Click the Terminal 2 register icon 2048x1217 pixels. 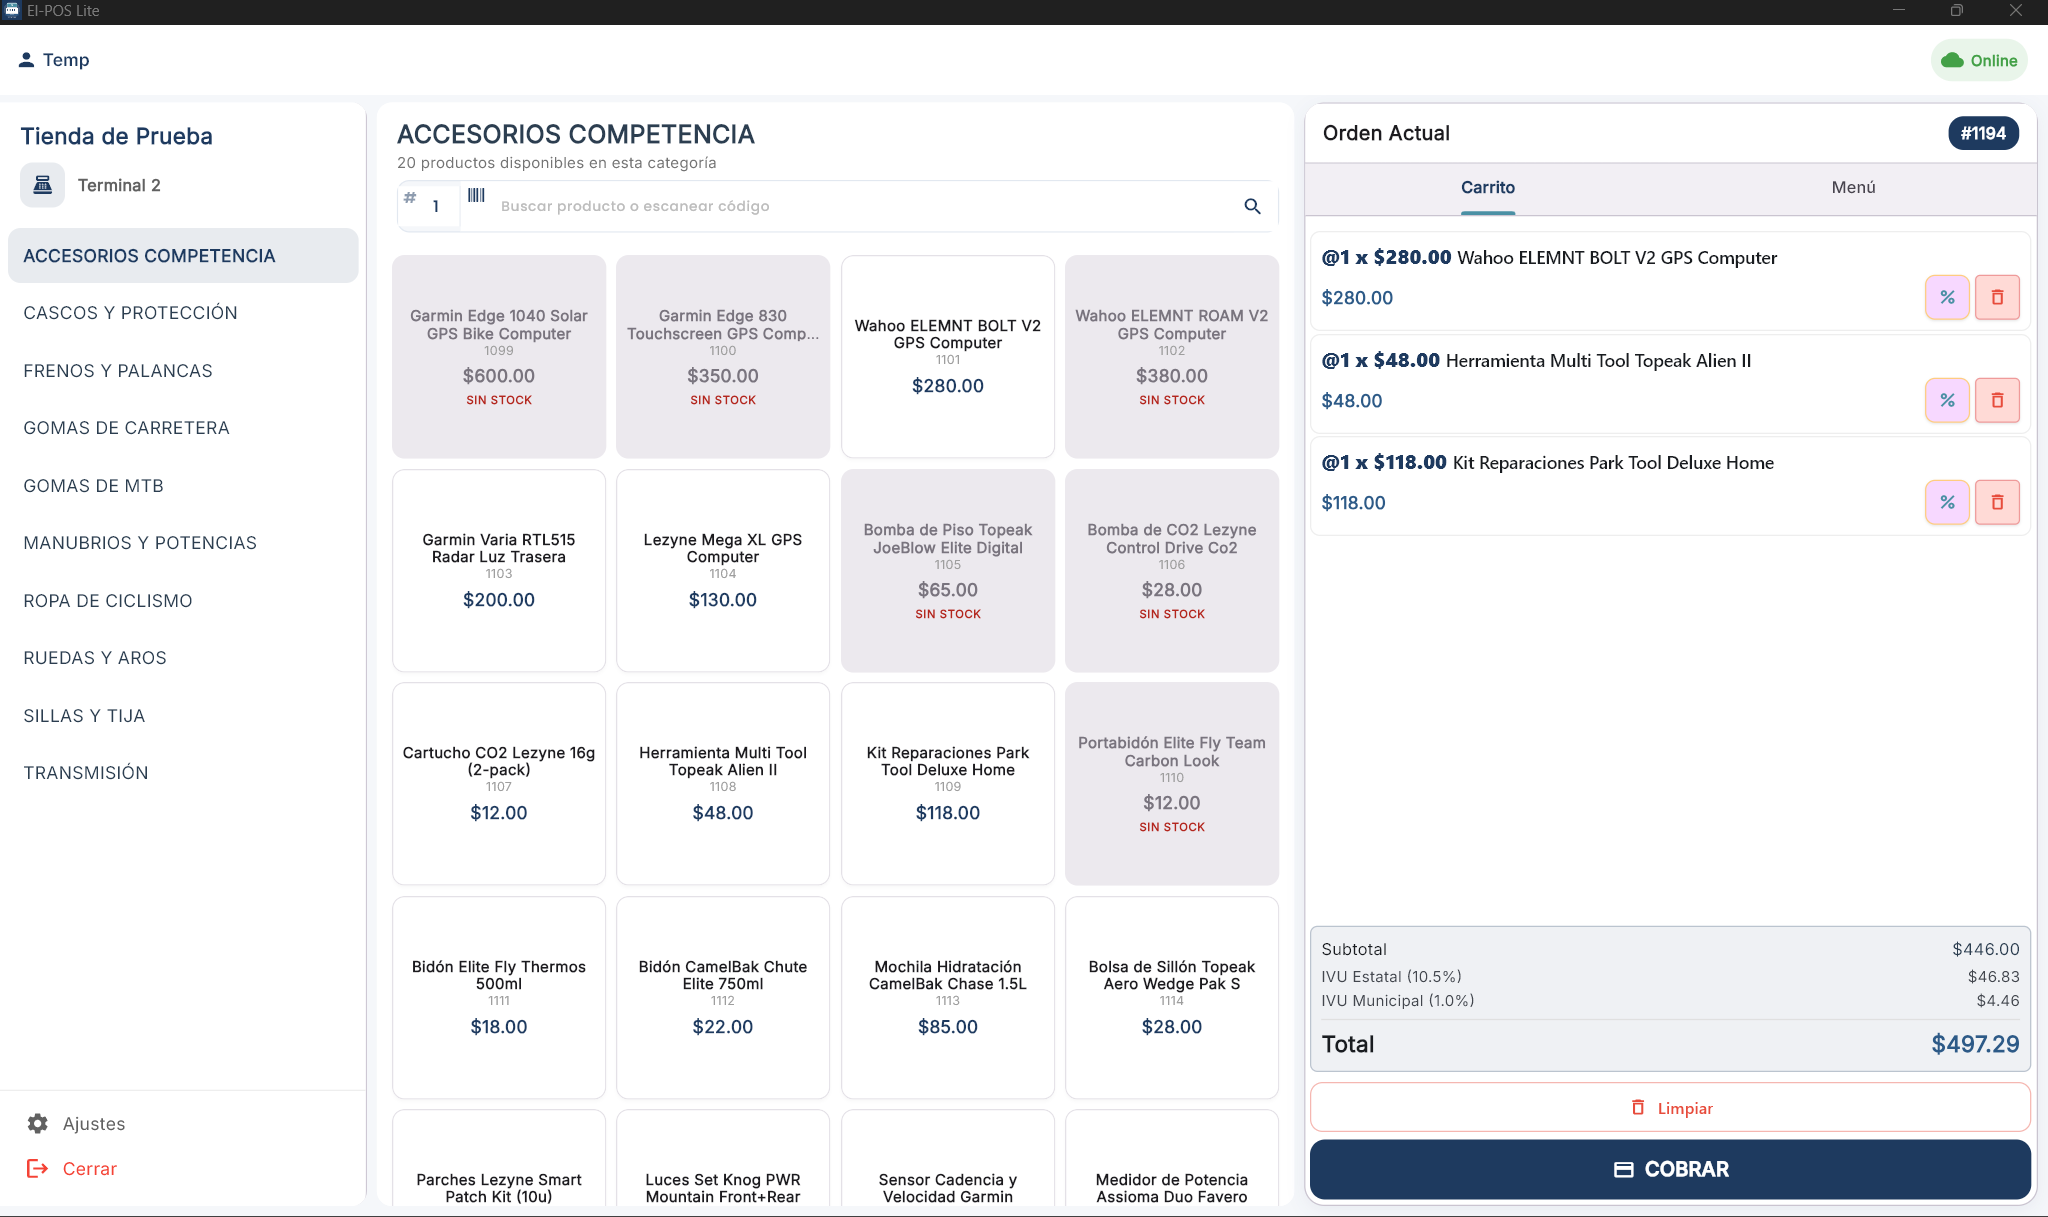[43, 185]
